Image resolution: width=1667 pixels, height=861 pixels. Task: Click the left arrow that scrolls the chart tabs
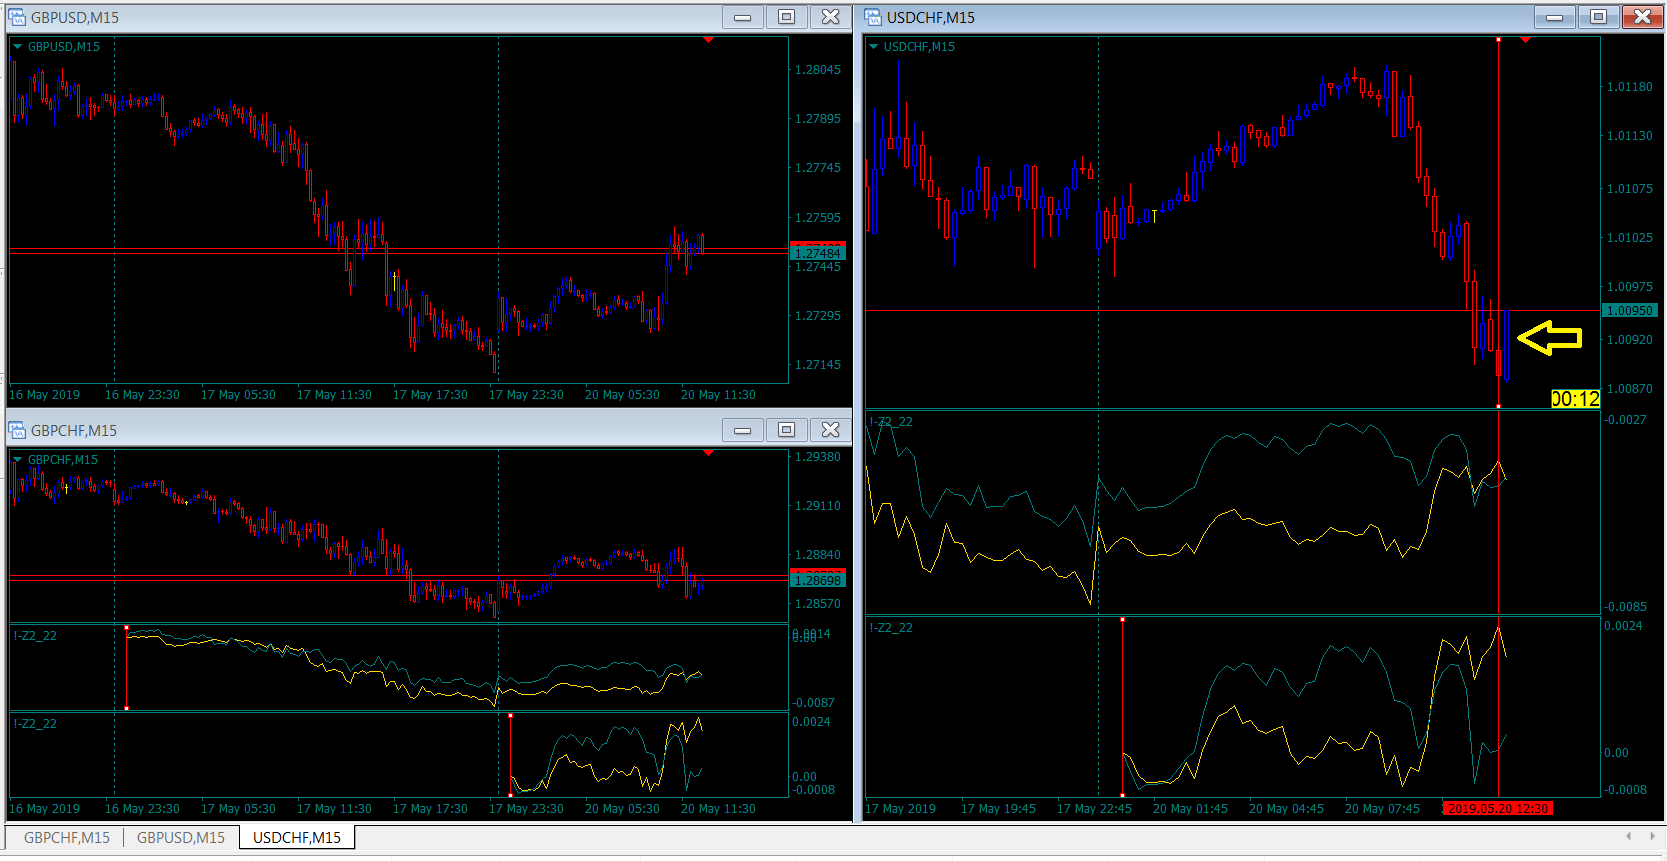pos(1629,836)
